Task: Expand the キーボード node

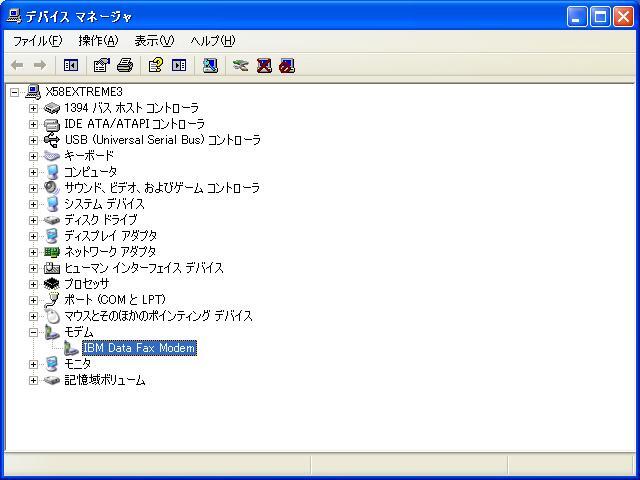Action: (x=33, y=156)
